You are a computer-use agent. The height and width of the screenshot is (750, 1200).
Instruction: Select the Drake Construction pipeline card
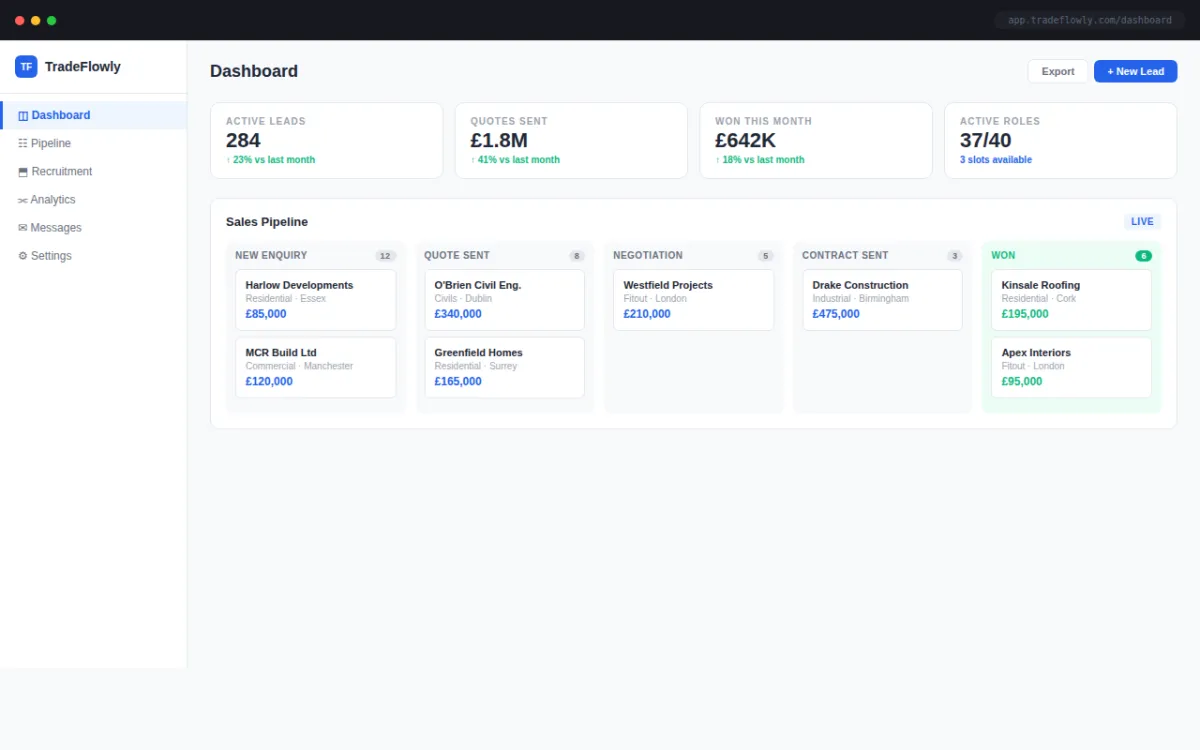[x=882, y=299]
